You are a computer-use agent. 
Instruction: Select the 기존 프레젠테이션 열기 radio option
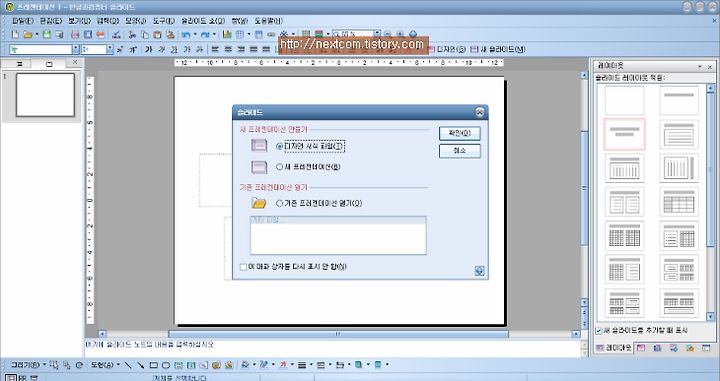279,203
